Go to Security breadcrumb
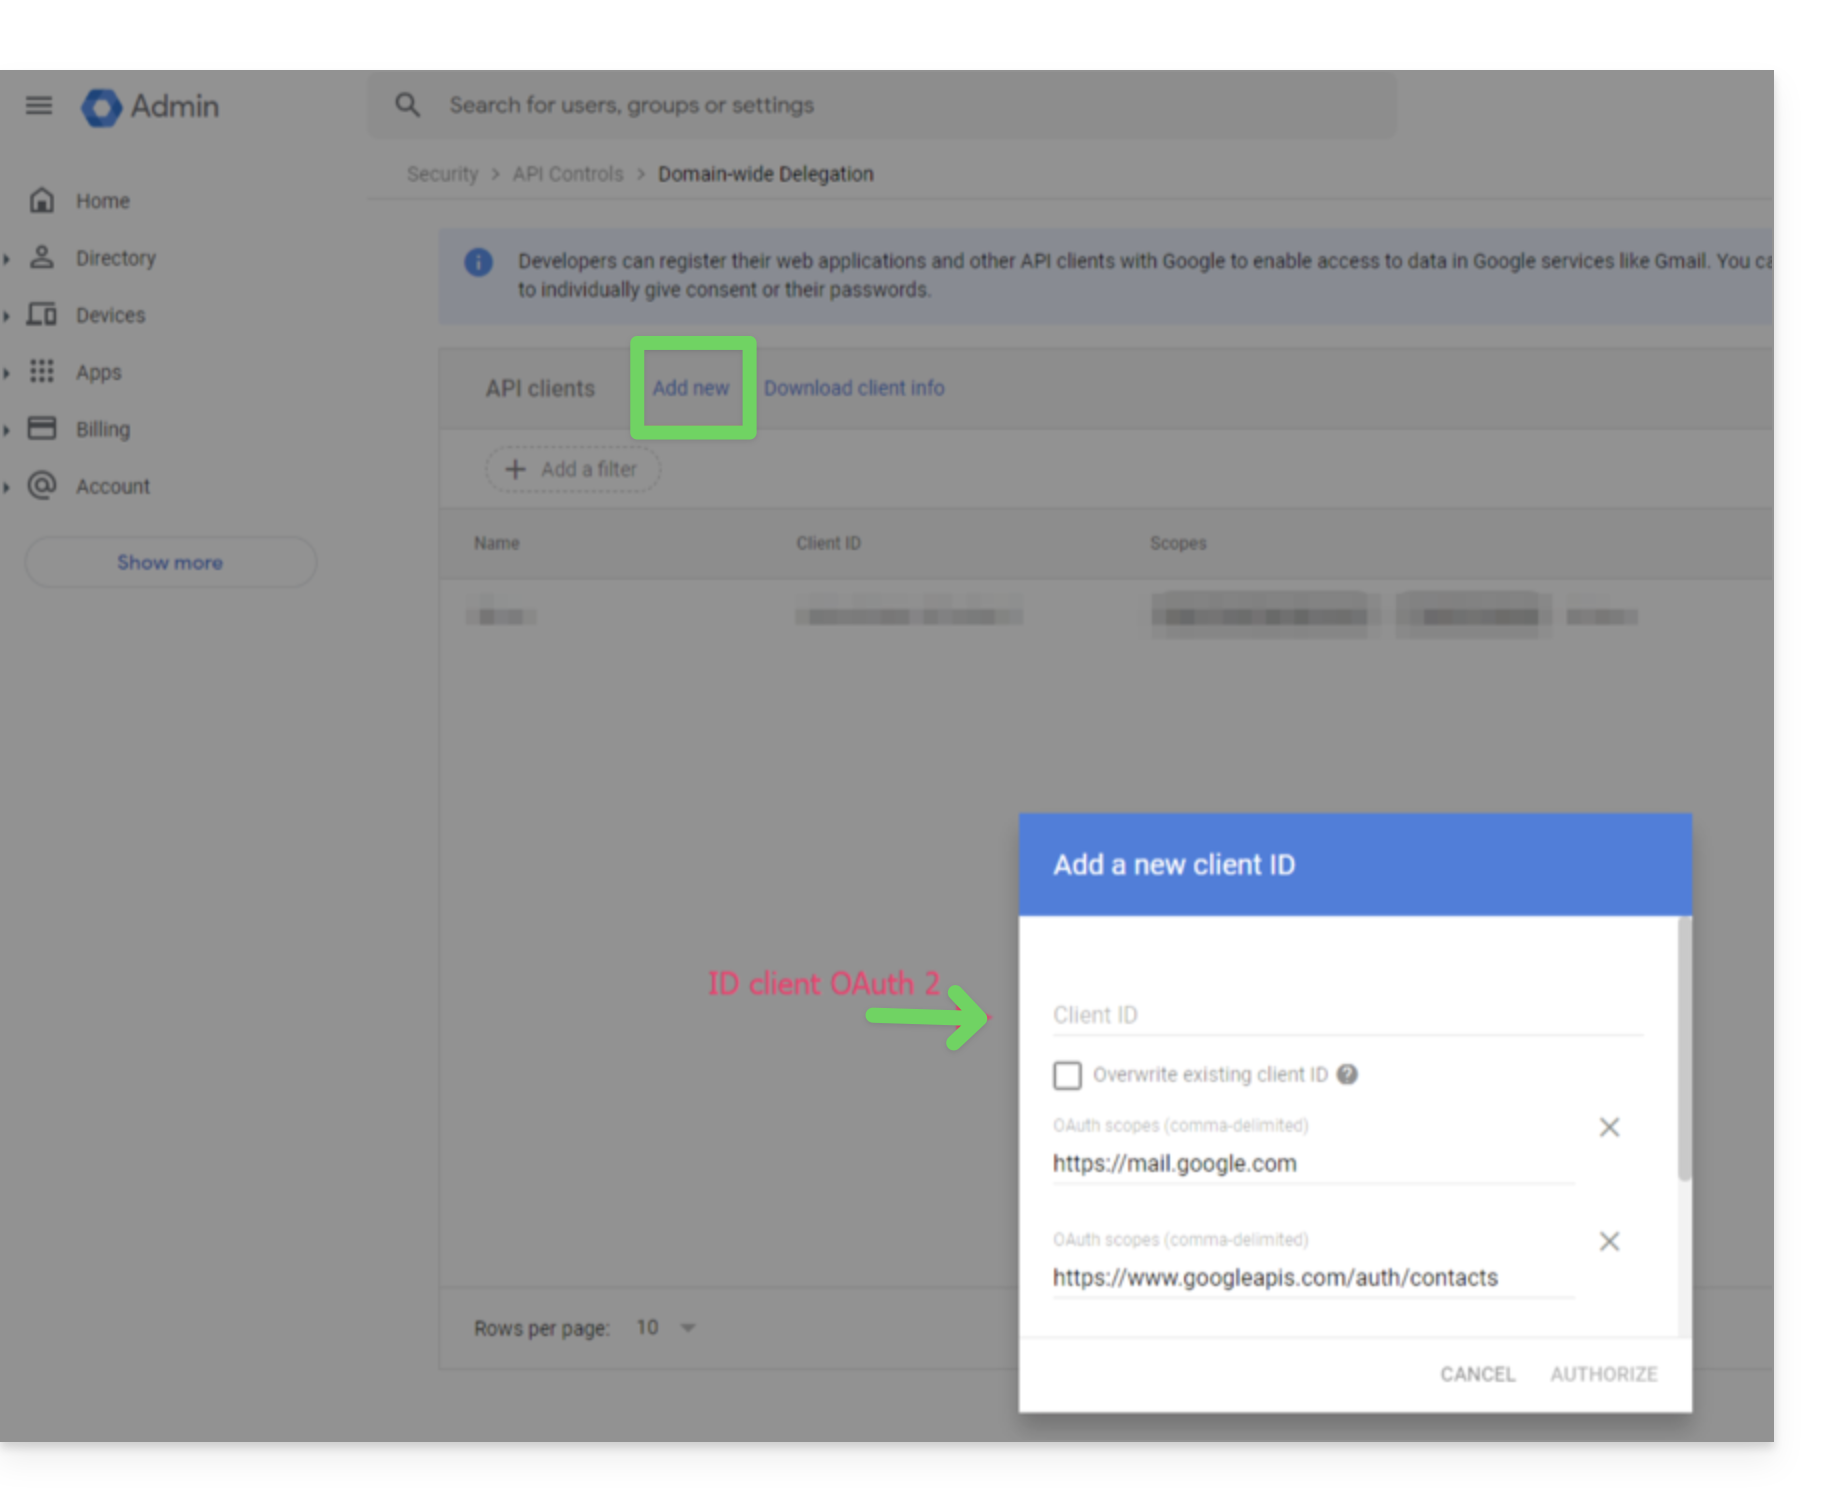 (x=442, y=174)
